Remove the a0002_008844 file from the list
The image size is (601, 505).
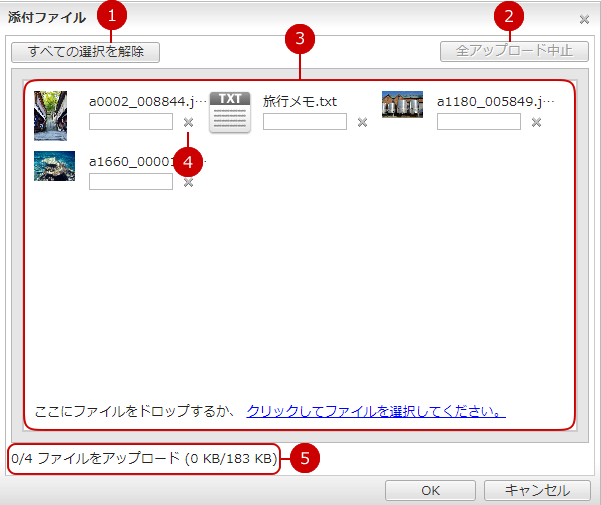click(188, 122)
